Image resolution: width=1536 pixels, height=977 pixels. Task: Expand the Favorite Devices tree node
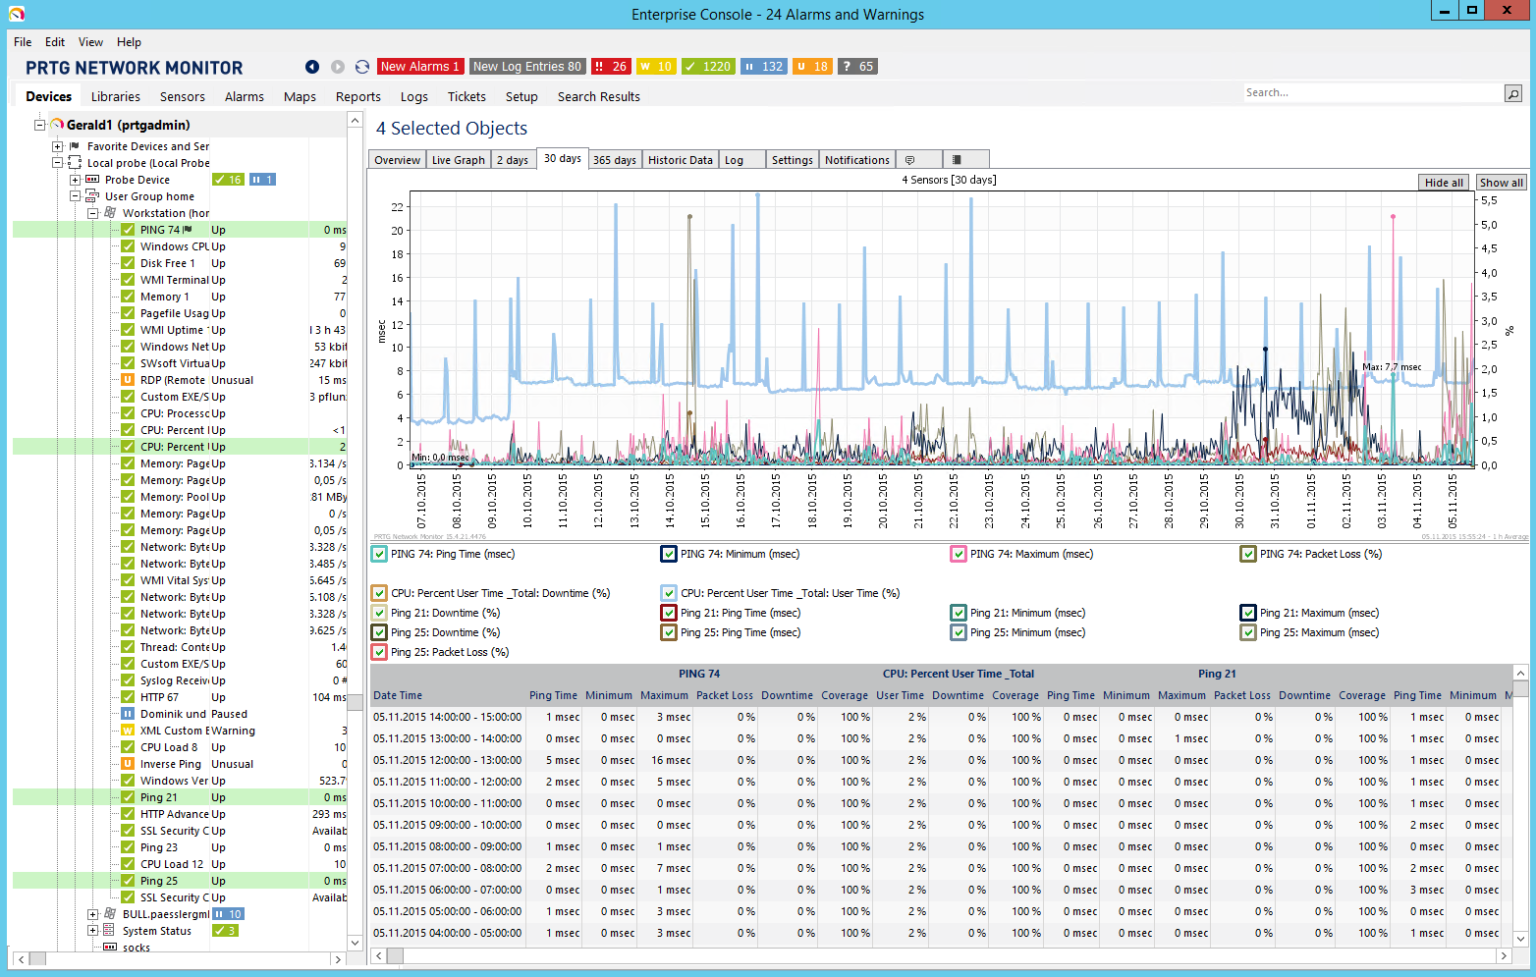(57, 146)
